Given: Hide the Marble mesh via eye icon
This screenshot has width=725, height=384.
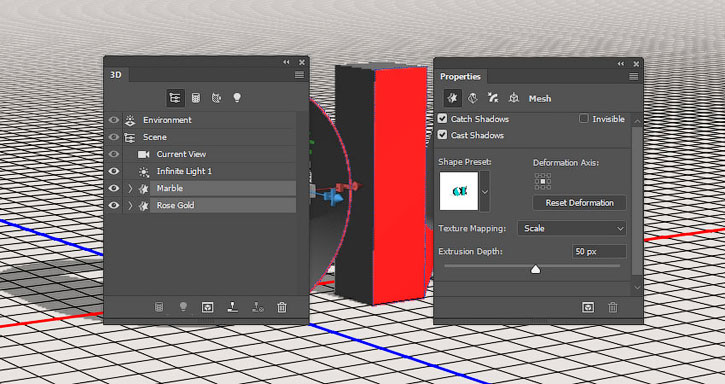Looking at the screenshot, I should pos(114,188).
